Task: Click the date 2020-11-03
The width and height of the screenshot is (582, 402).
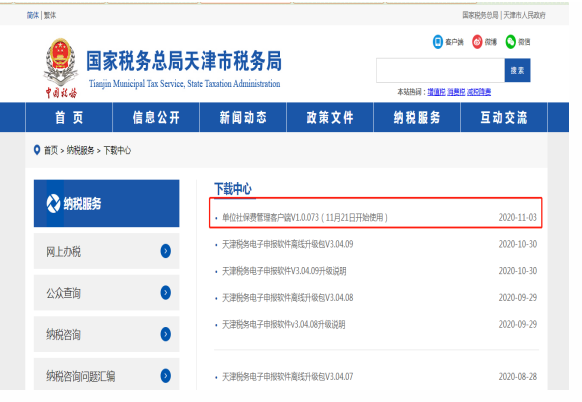Action: (517, 217)
